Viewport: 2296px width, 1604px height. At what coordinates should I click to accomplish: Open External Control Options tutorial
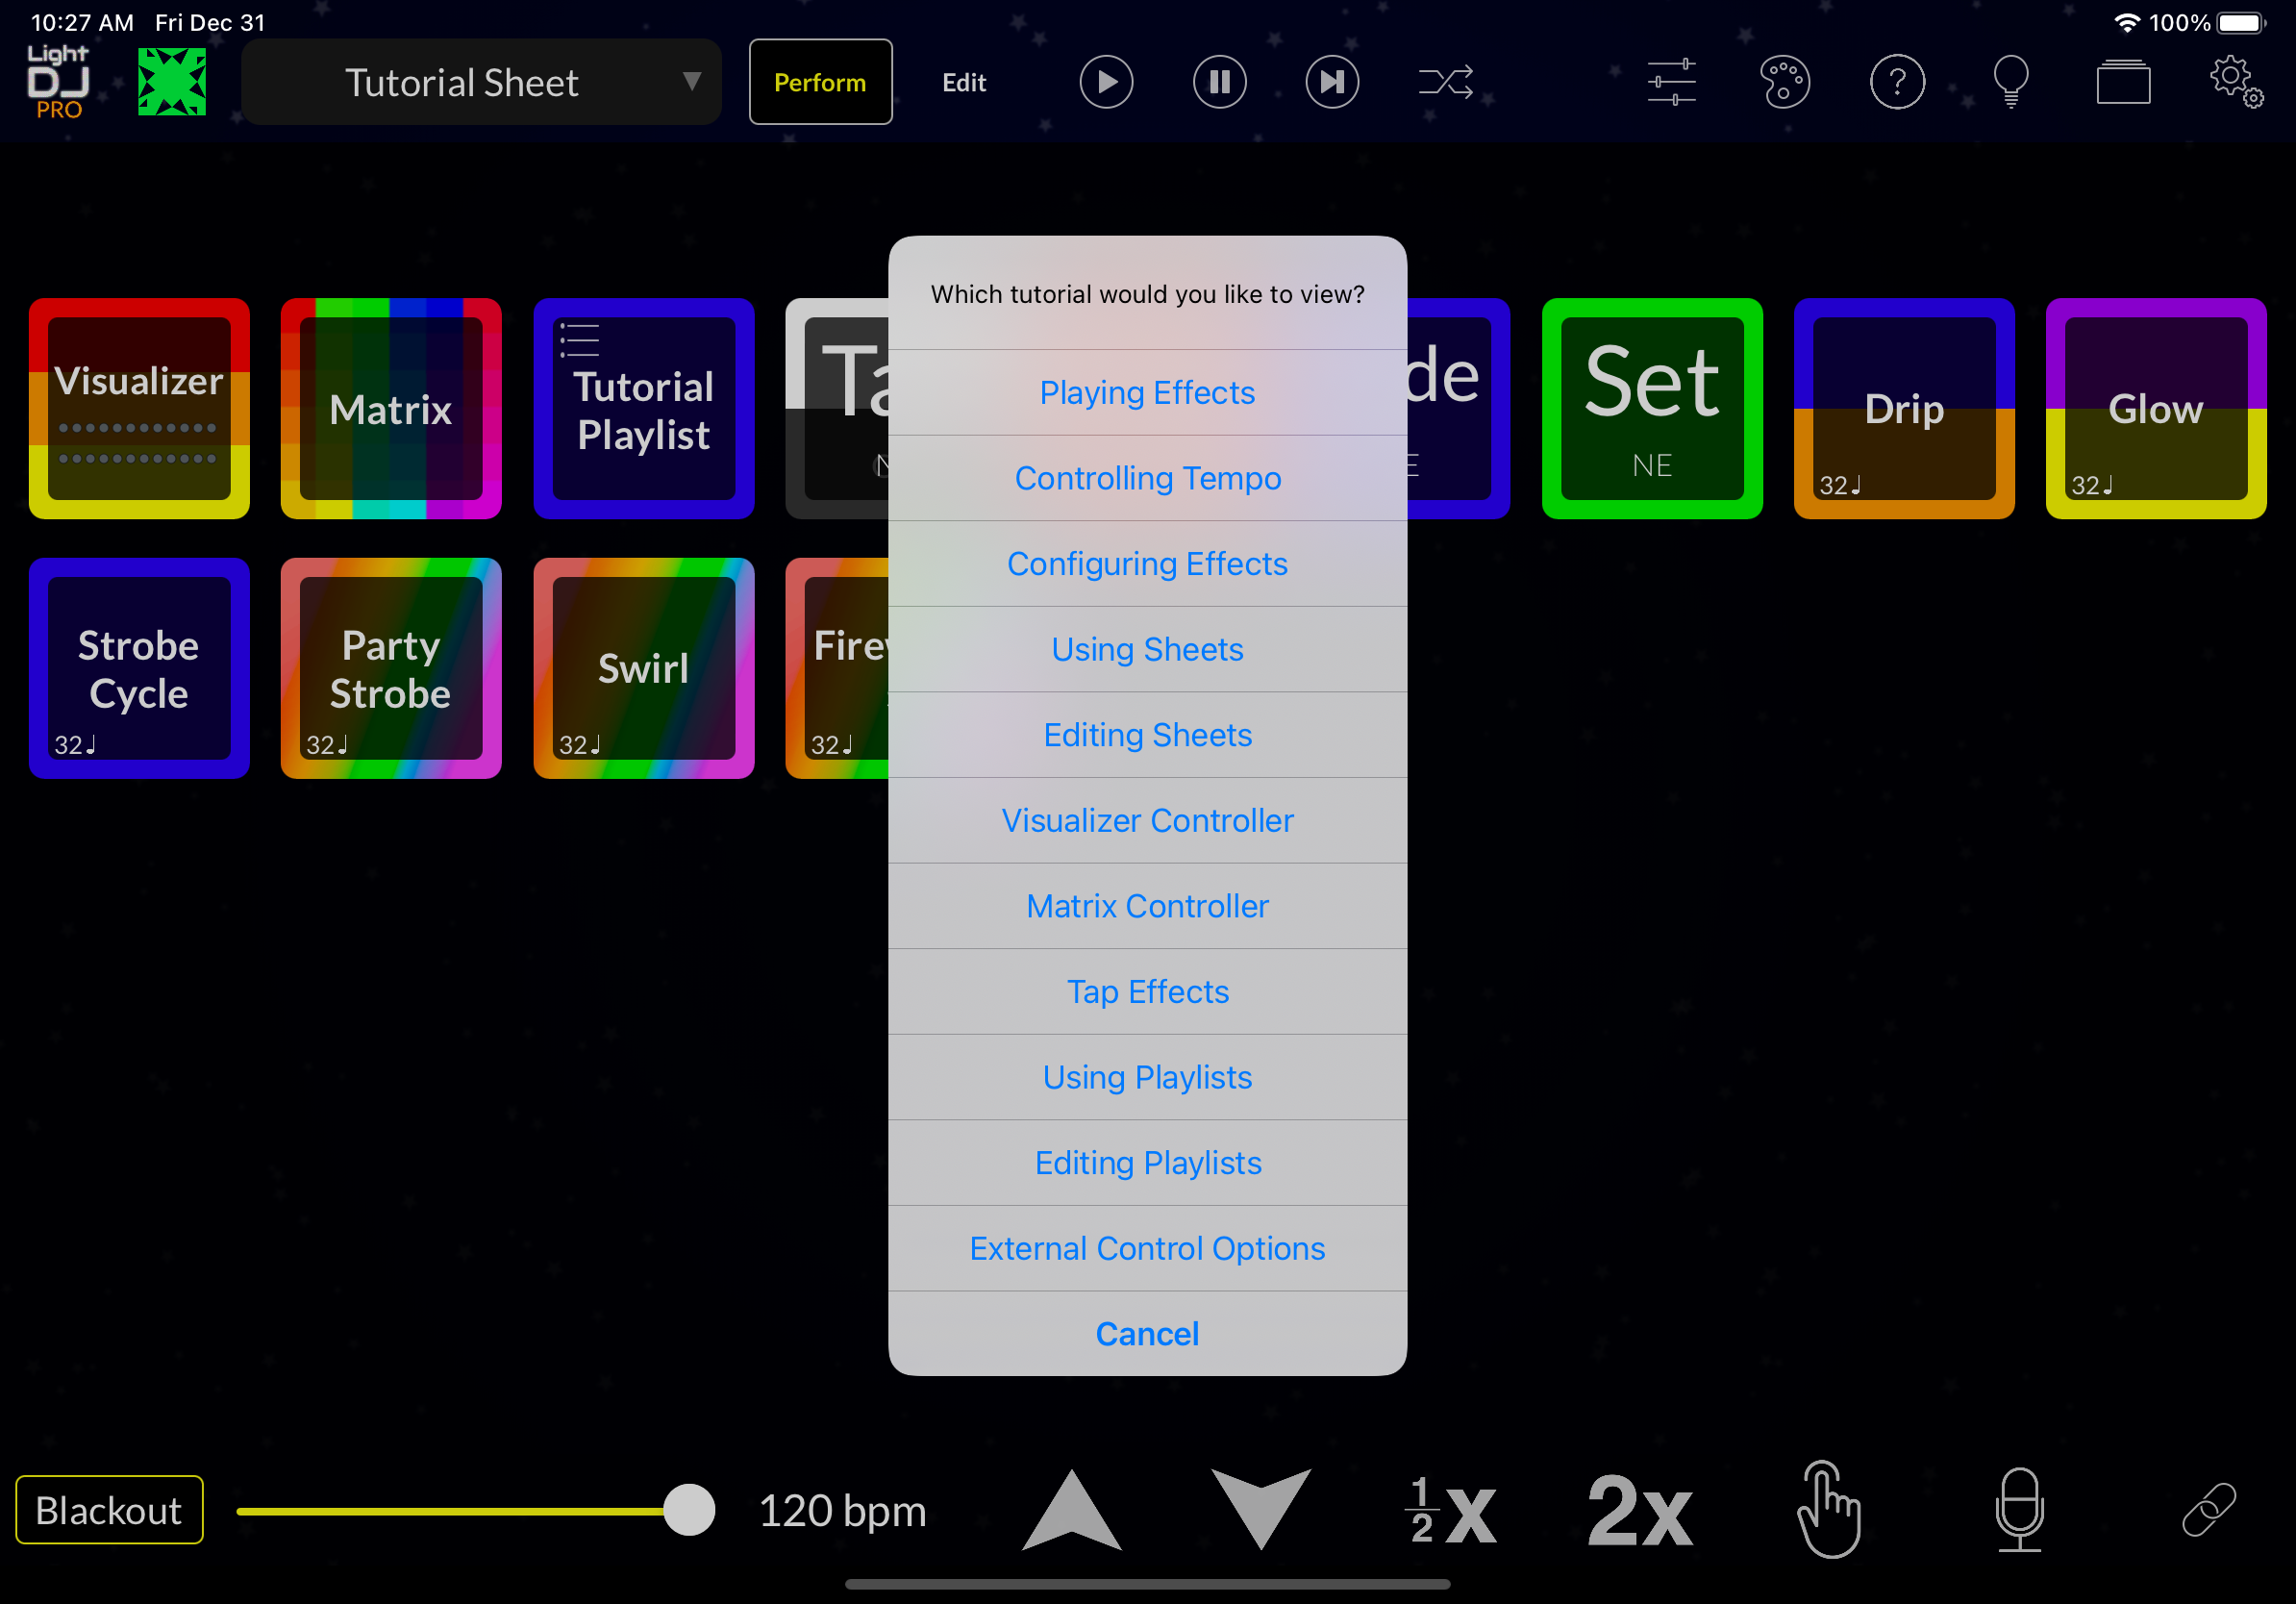1147,1248
